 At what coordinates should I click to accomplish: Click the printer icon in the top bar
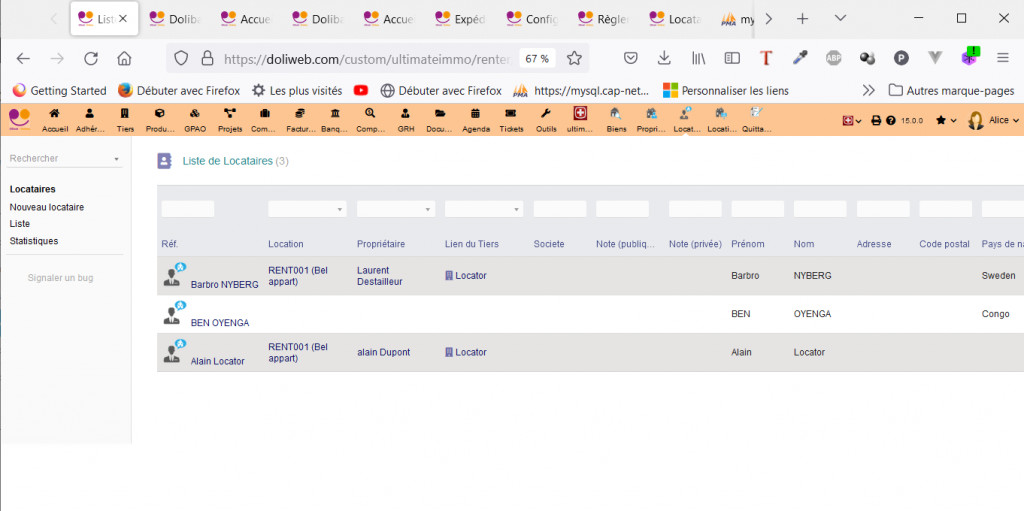(876, 121)
